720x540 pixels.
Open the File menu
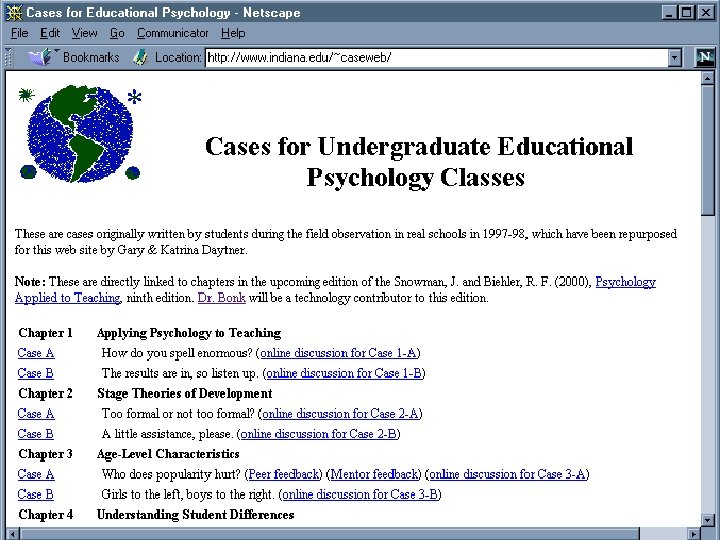[20, 33]
